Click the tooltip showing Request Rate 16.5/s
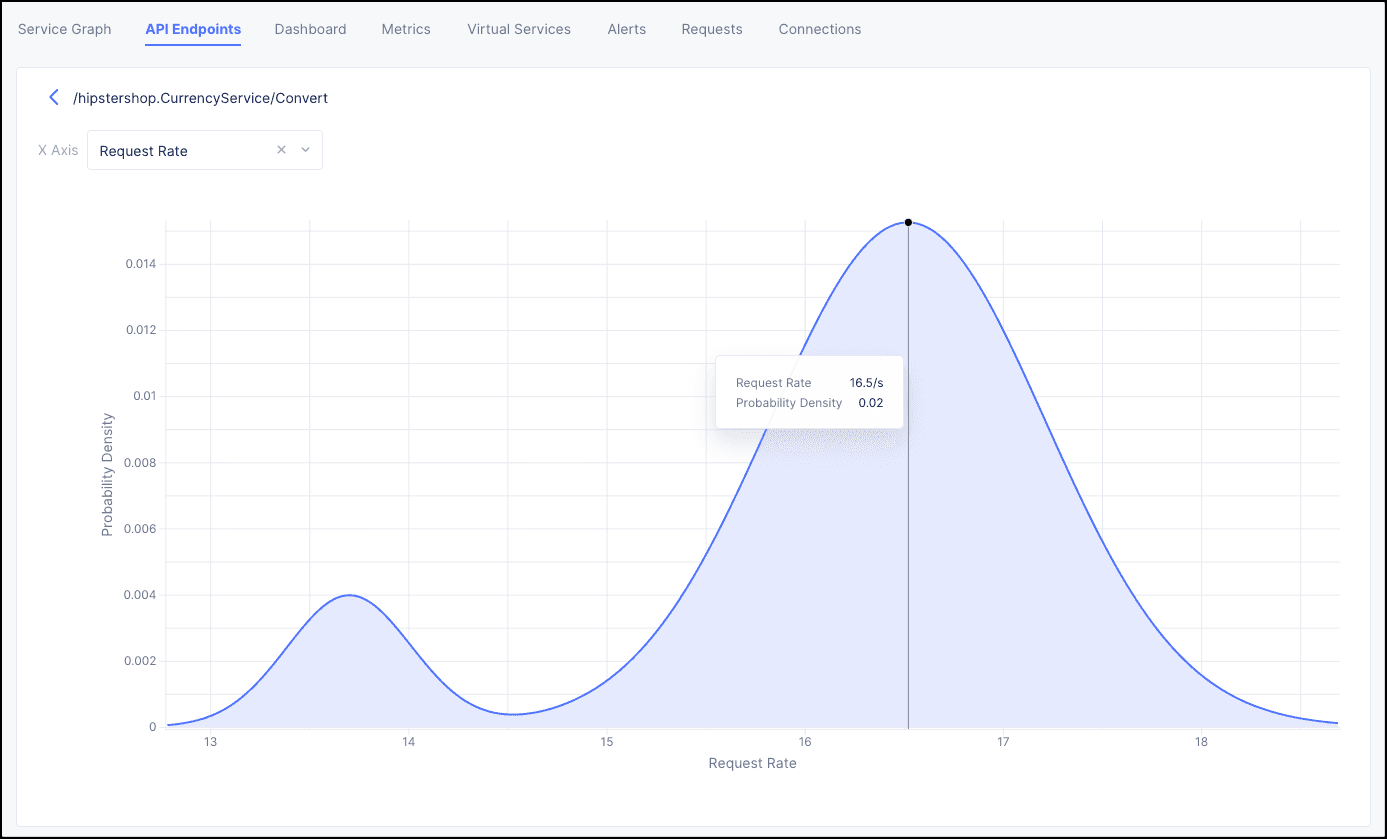The height and width of the screenshot is (839, 1387). [809, 392]
